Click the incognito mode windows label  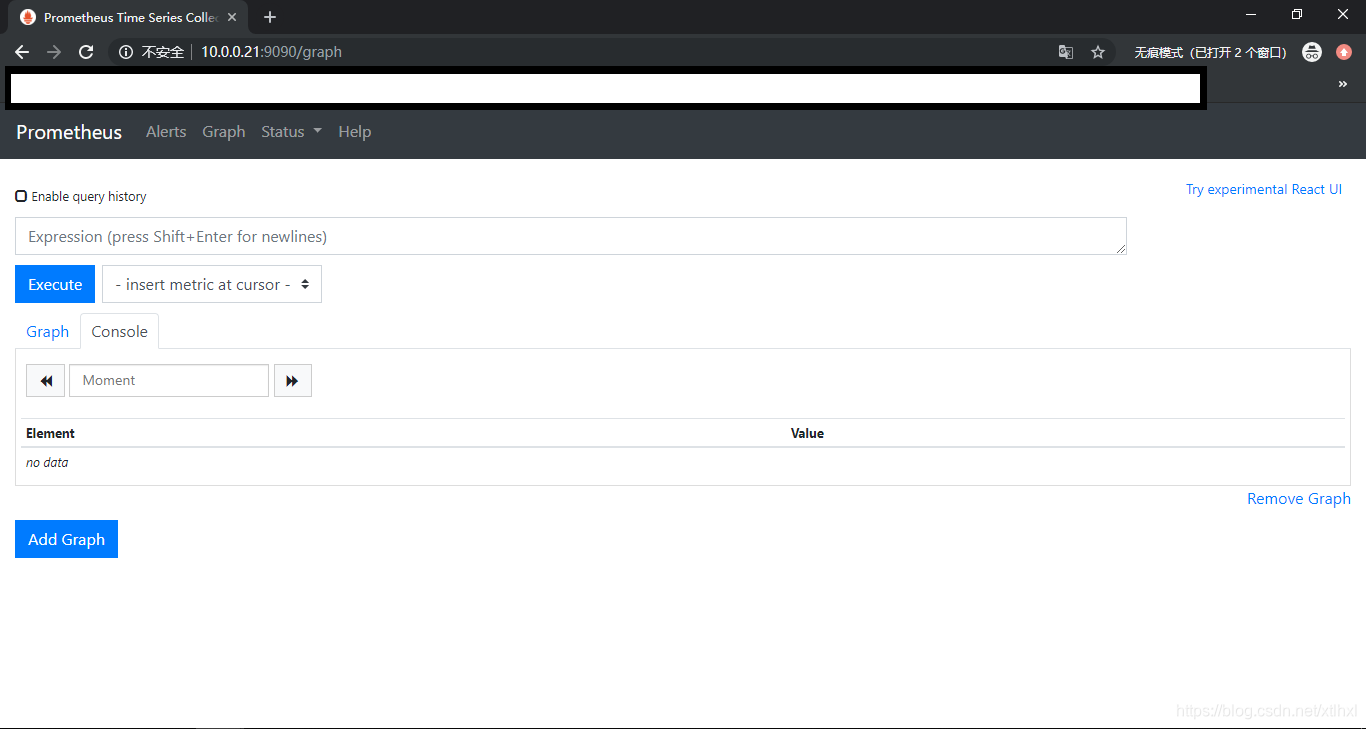click(x=1211, y=52)
